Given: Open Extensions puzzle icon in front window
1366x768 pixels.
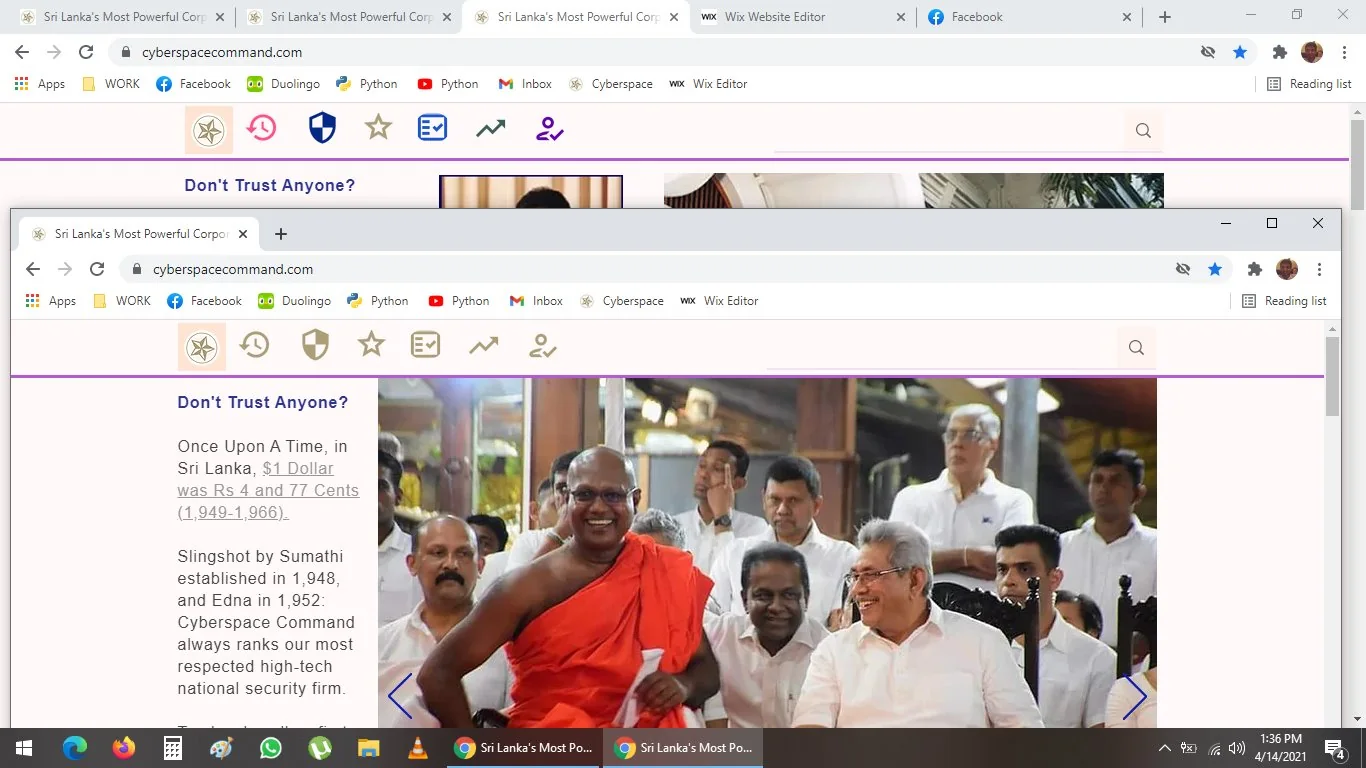Looking at the screenshot, I should pos(1254,269).
